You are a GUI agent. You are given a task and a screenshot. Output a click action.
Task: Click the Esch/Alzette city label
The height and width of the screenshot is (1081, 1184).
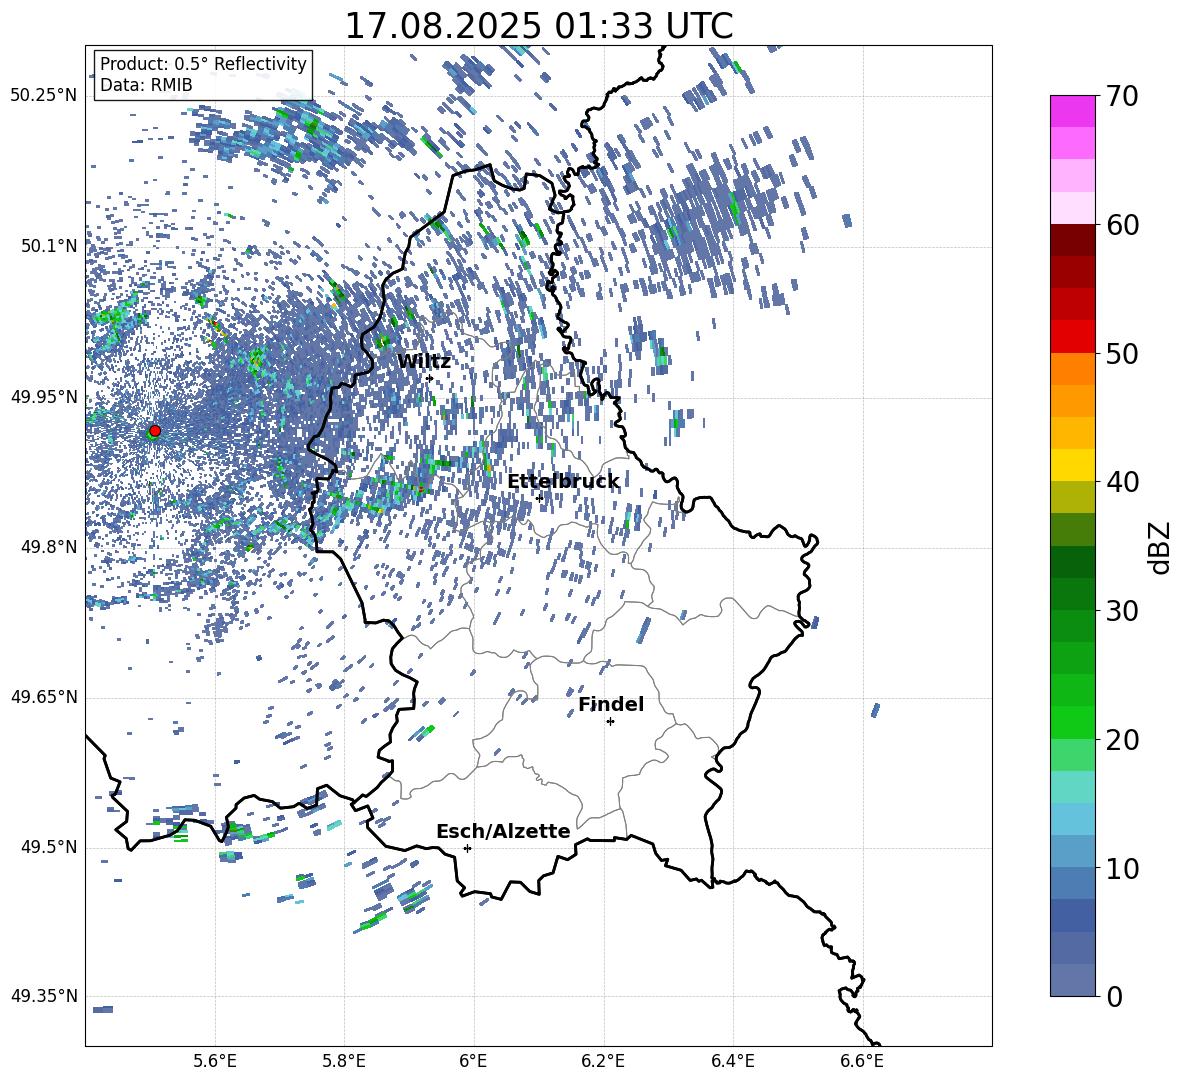pyautogui.click(x=503, y=831)
